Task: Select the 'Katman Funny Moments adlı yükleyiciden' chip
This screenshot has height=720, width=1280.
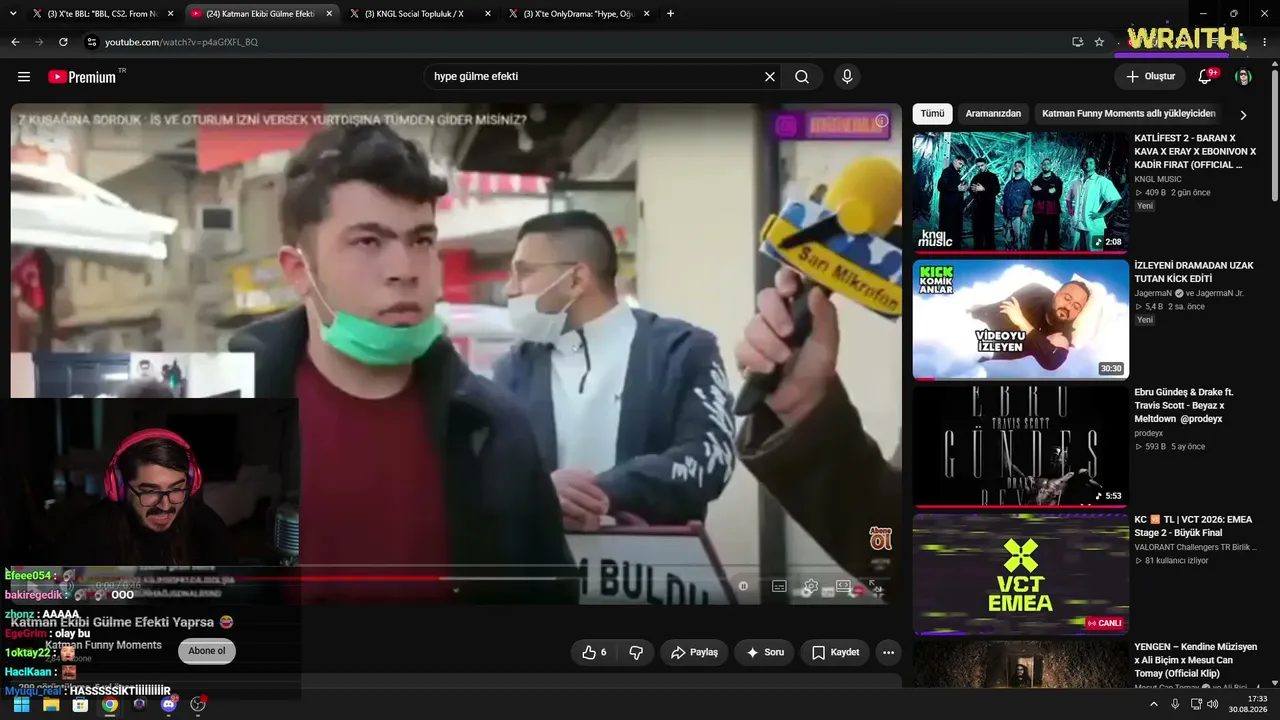Action: click(x=1128, y=114)
